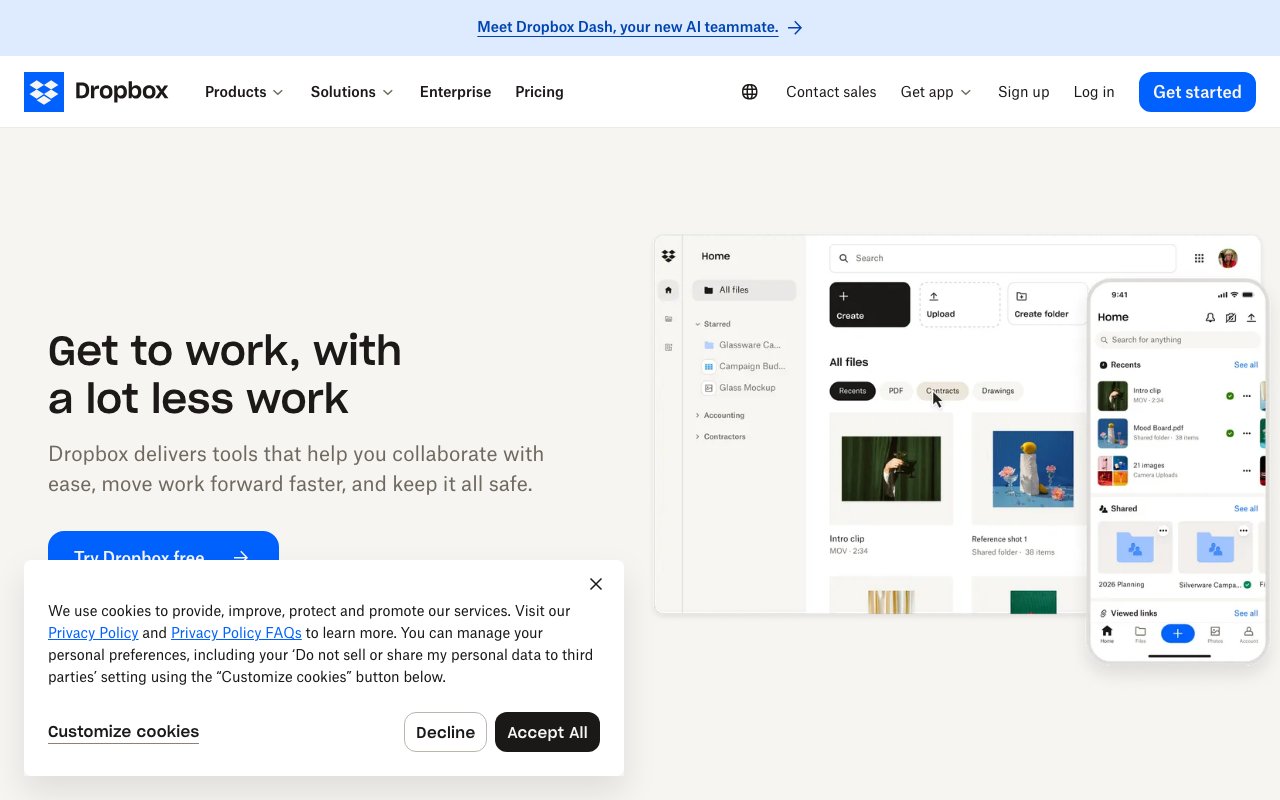Click the Get started button
Image resolution: width=1280 pixels, height=800 pixels.
[1197, 92]
